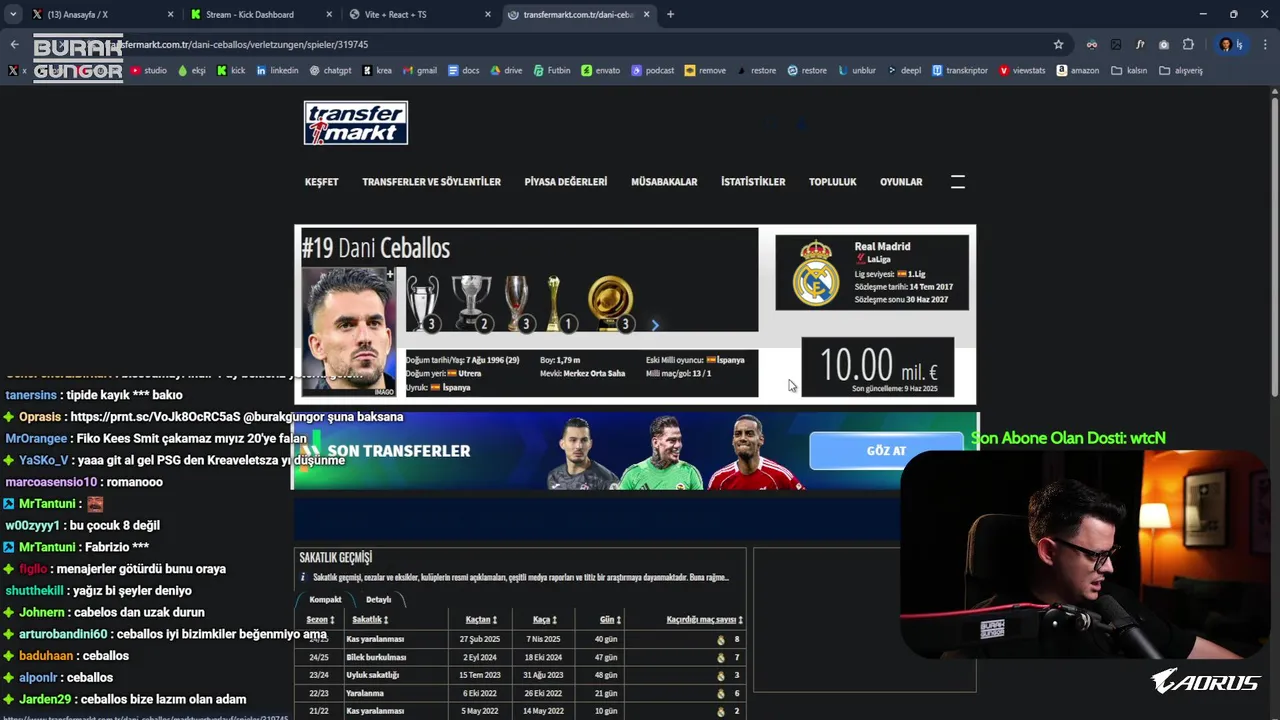Click the LaLiga league link
The height and width of the screenshot is (720, 1280).
878,259
